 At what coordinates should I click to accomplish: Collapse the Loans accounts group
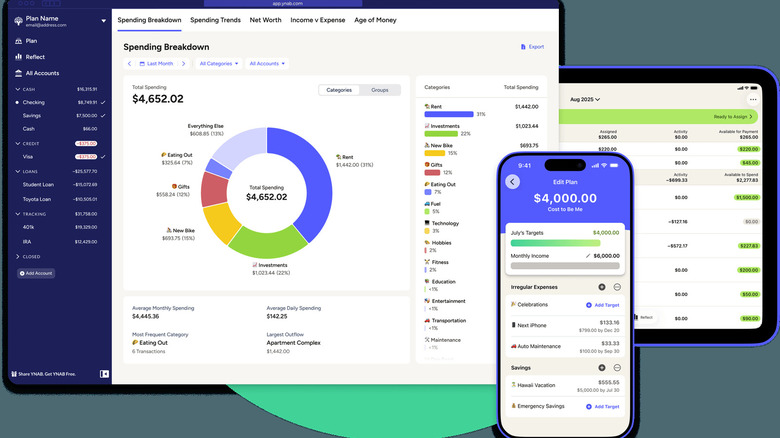[18, 171]
